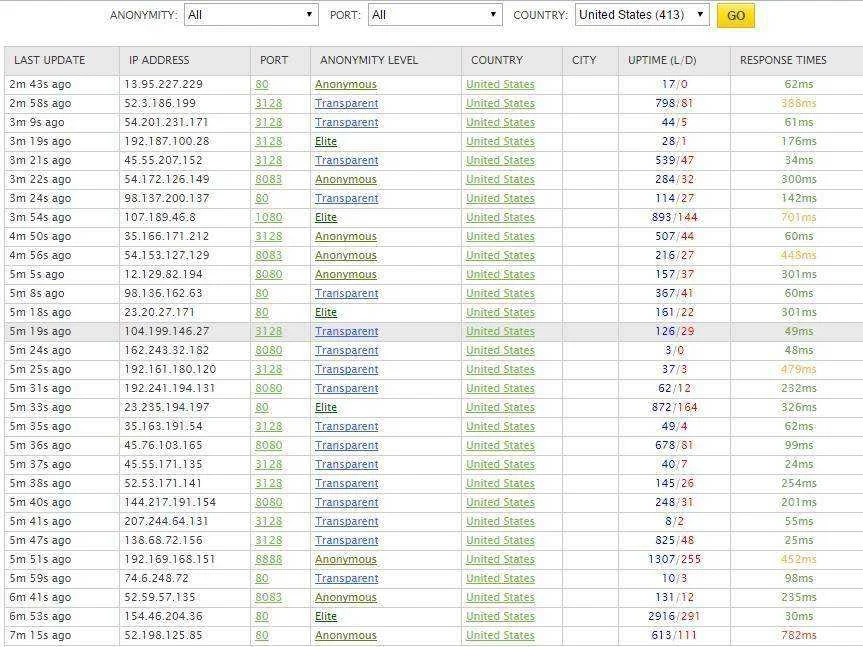This screenshot has width=863, height=647.
Task: Select IP address 104.199.146.27
Action: pyautogui.click(x=167, y=331)
